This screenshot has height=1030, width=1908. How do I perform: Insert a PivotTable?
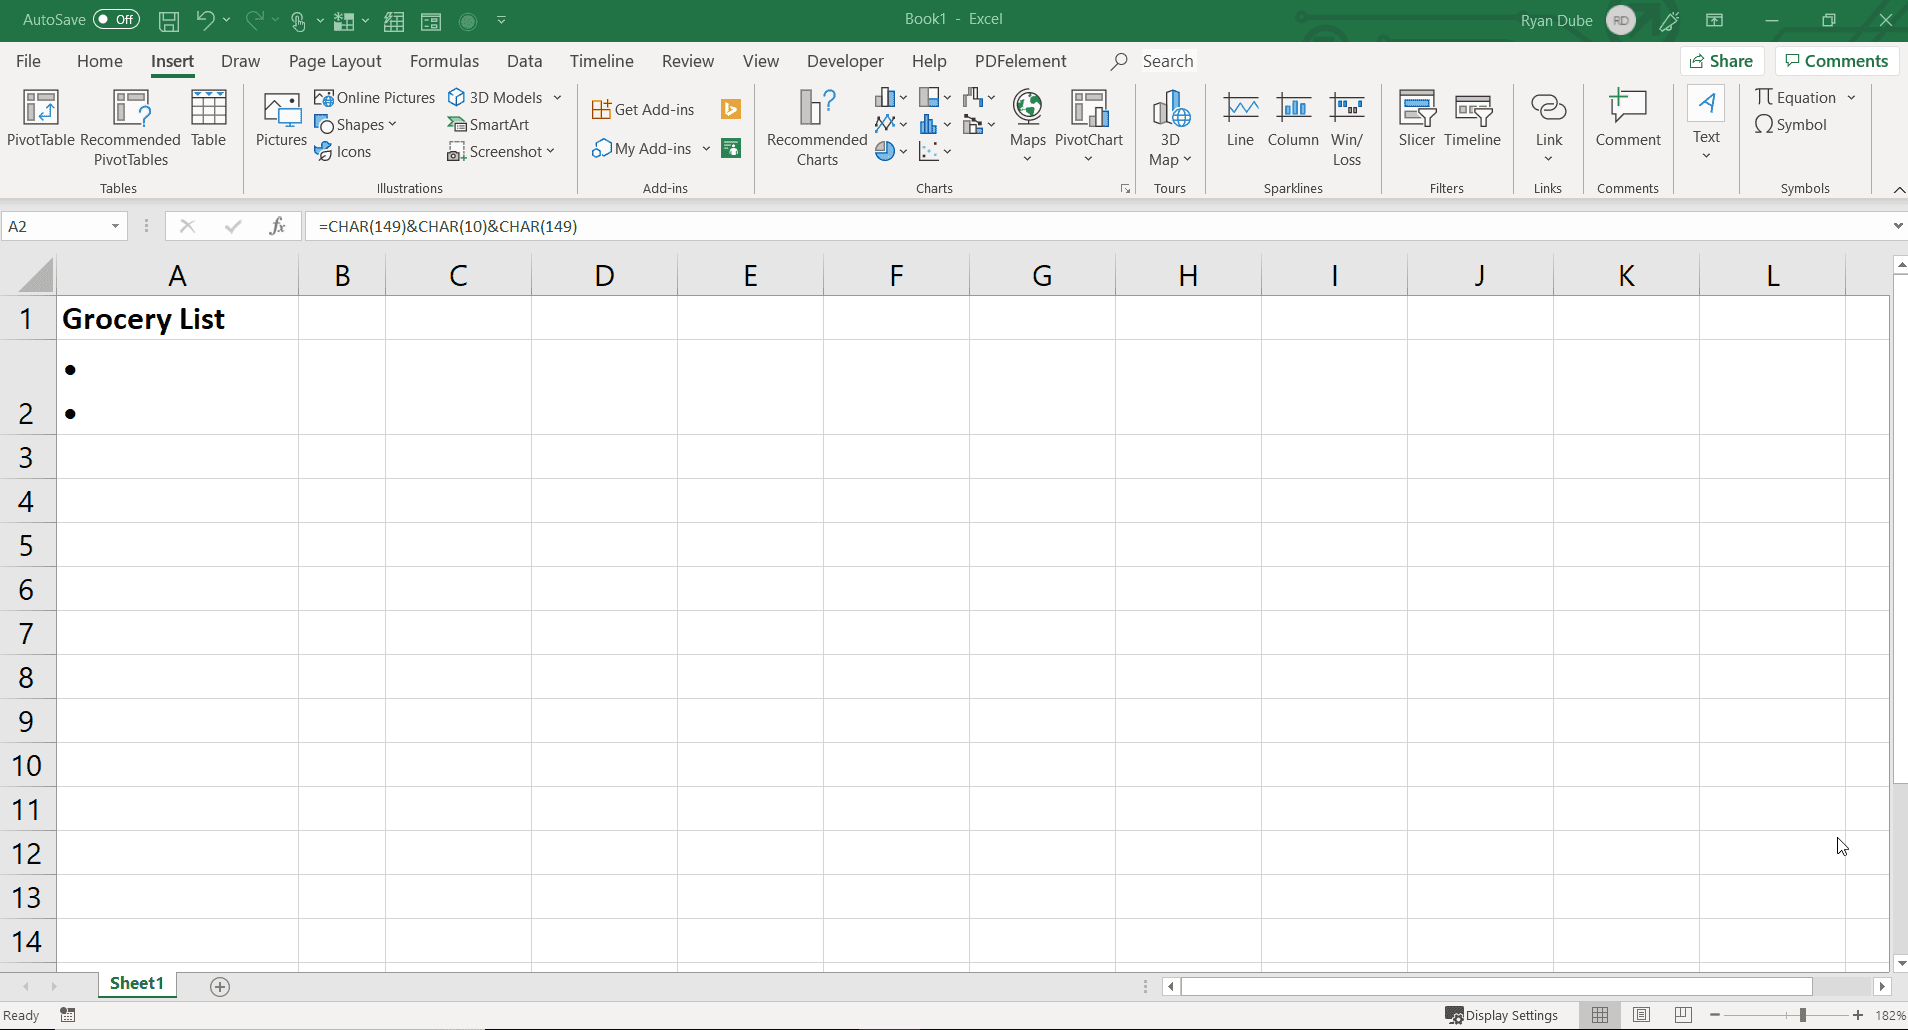40,120
